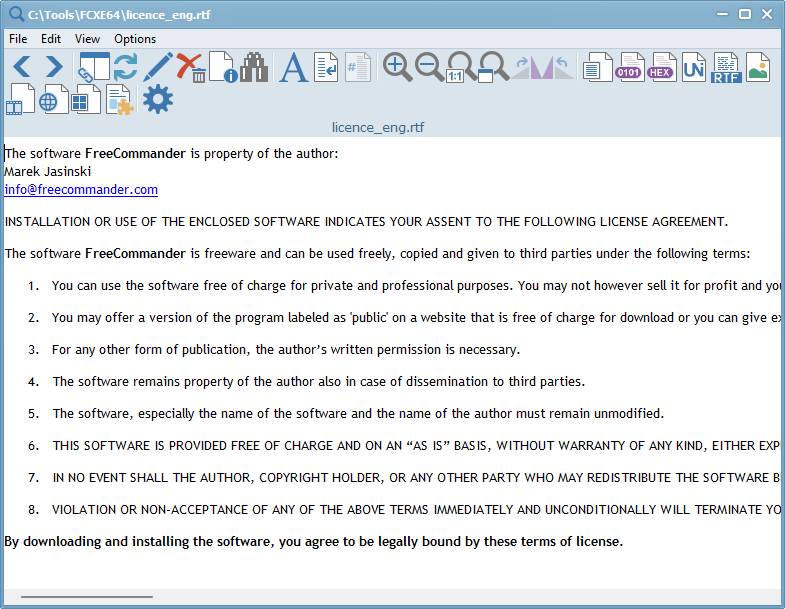Click the licence_eng.rtf file name label

click(377, 127)
